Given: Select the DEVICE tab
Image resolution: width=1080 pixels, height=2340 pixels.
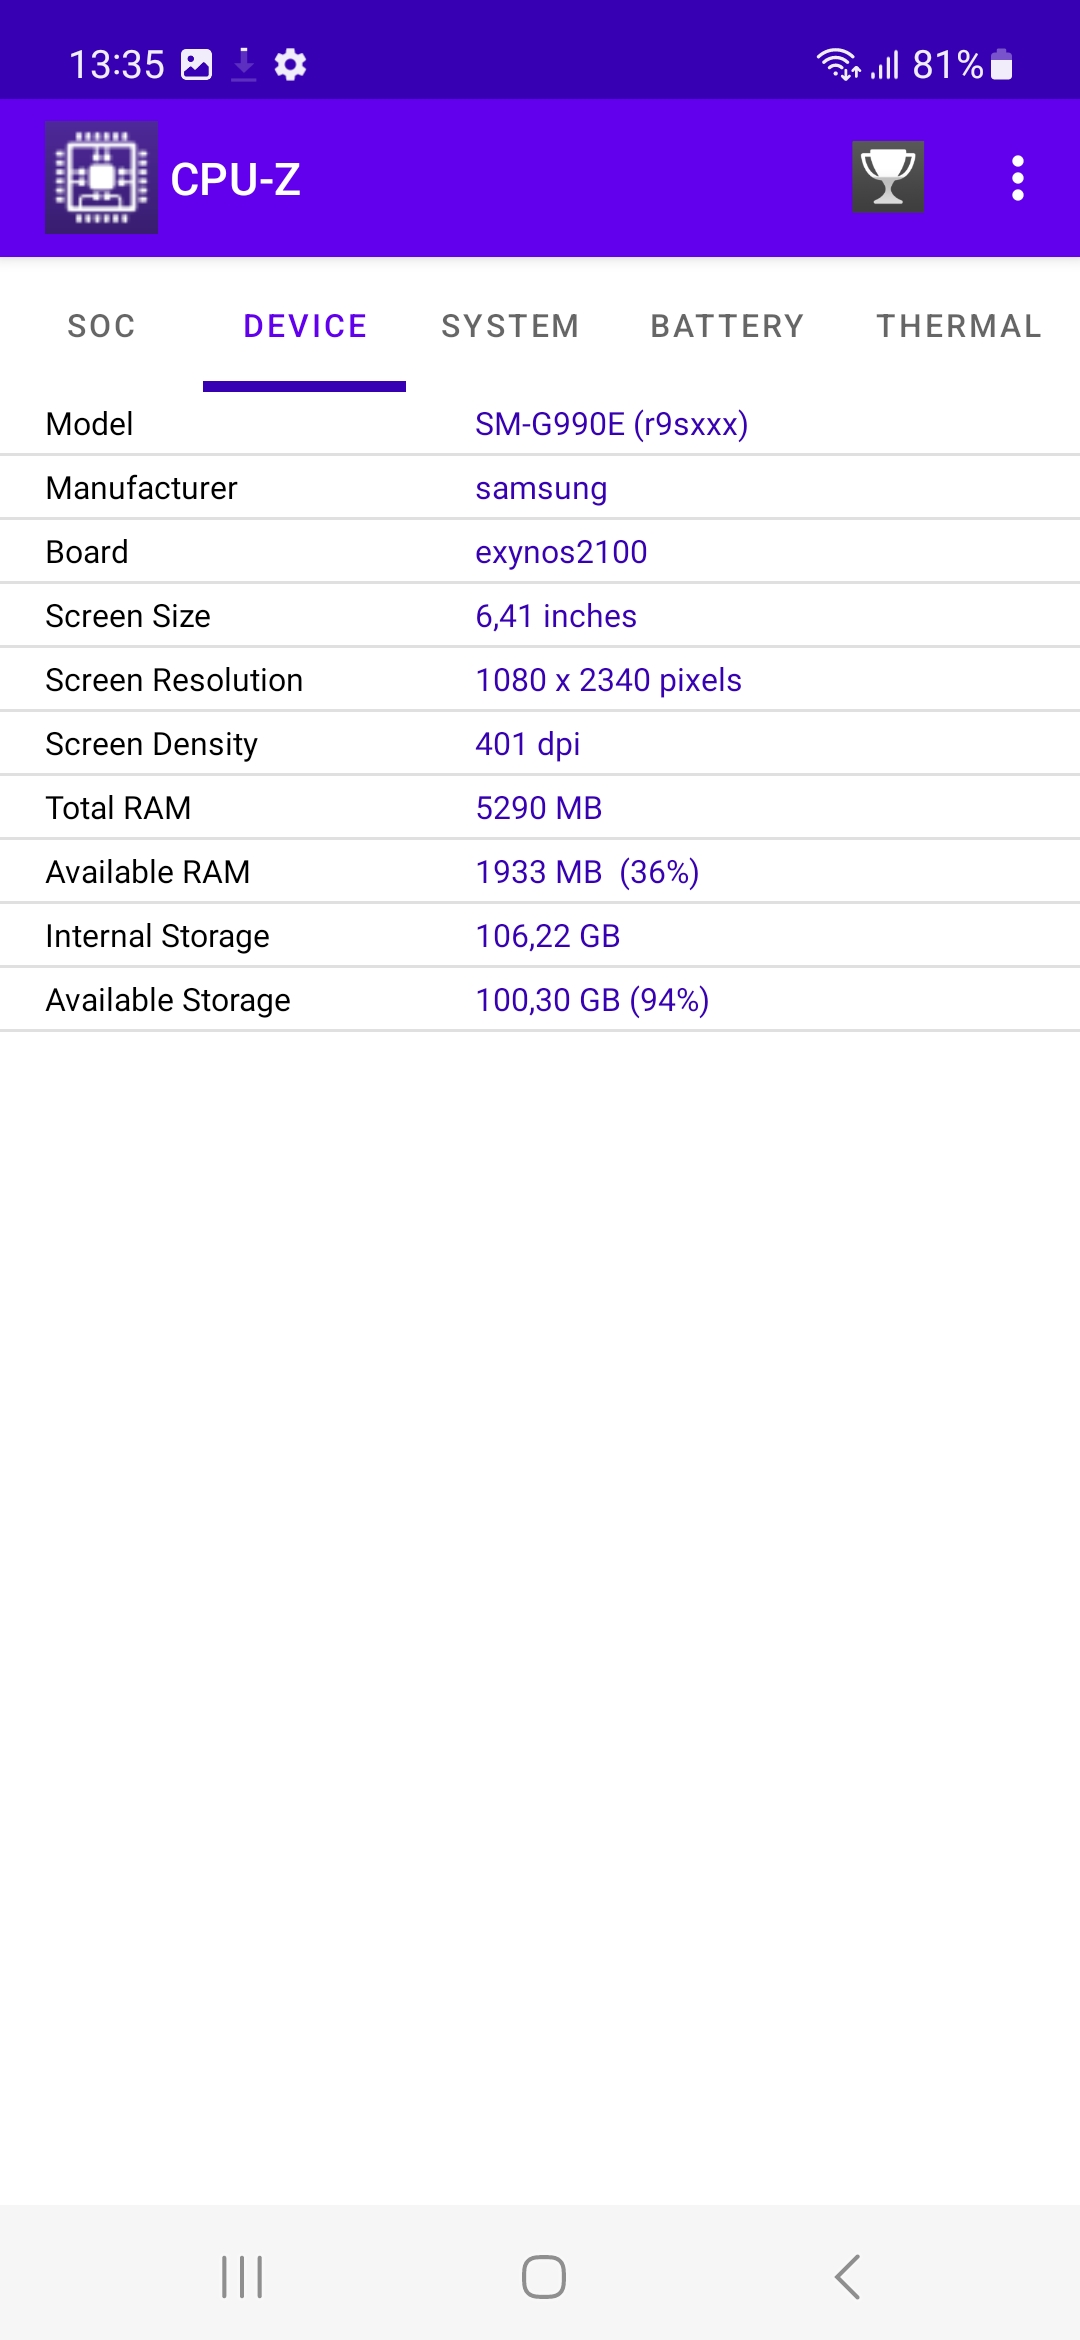Looking at the screenshot, I should (x=305, y=326).
